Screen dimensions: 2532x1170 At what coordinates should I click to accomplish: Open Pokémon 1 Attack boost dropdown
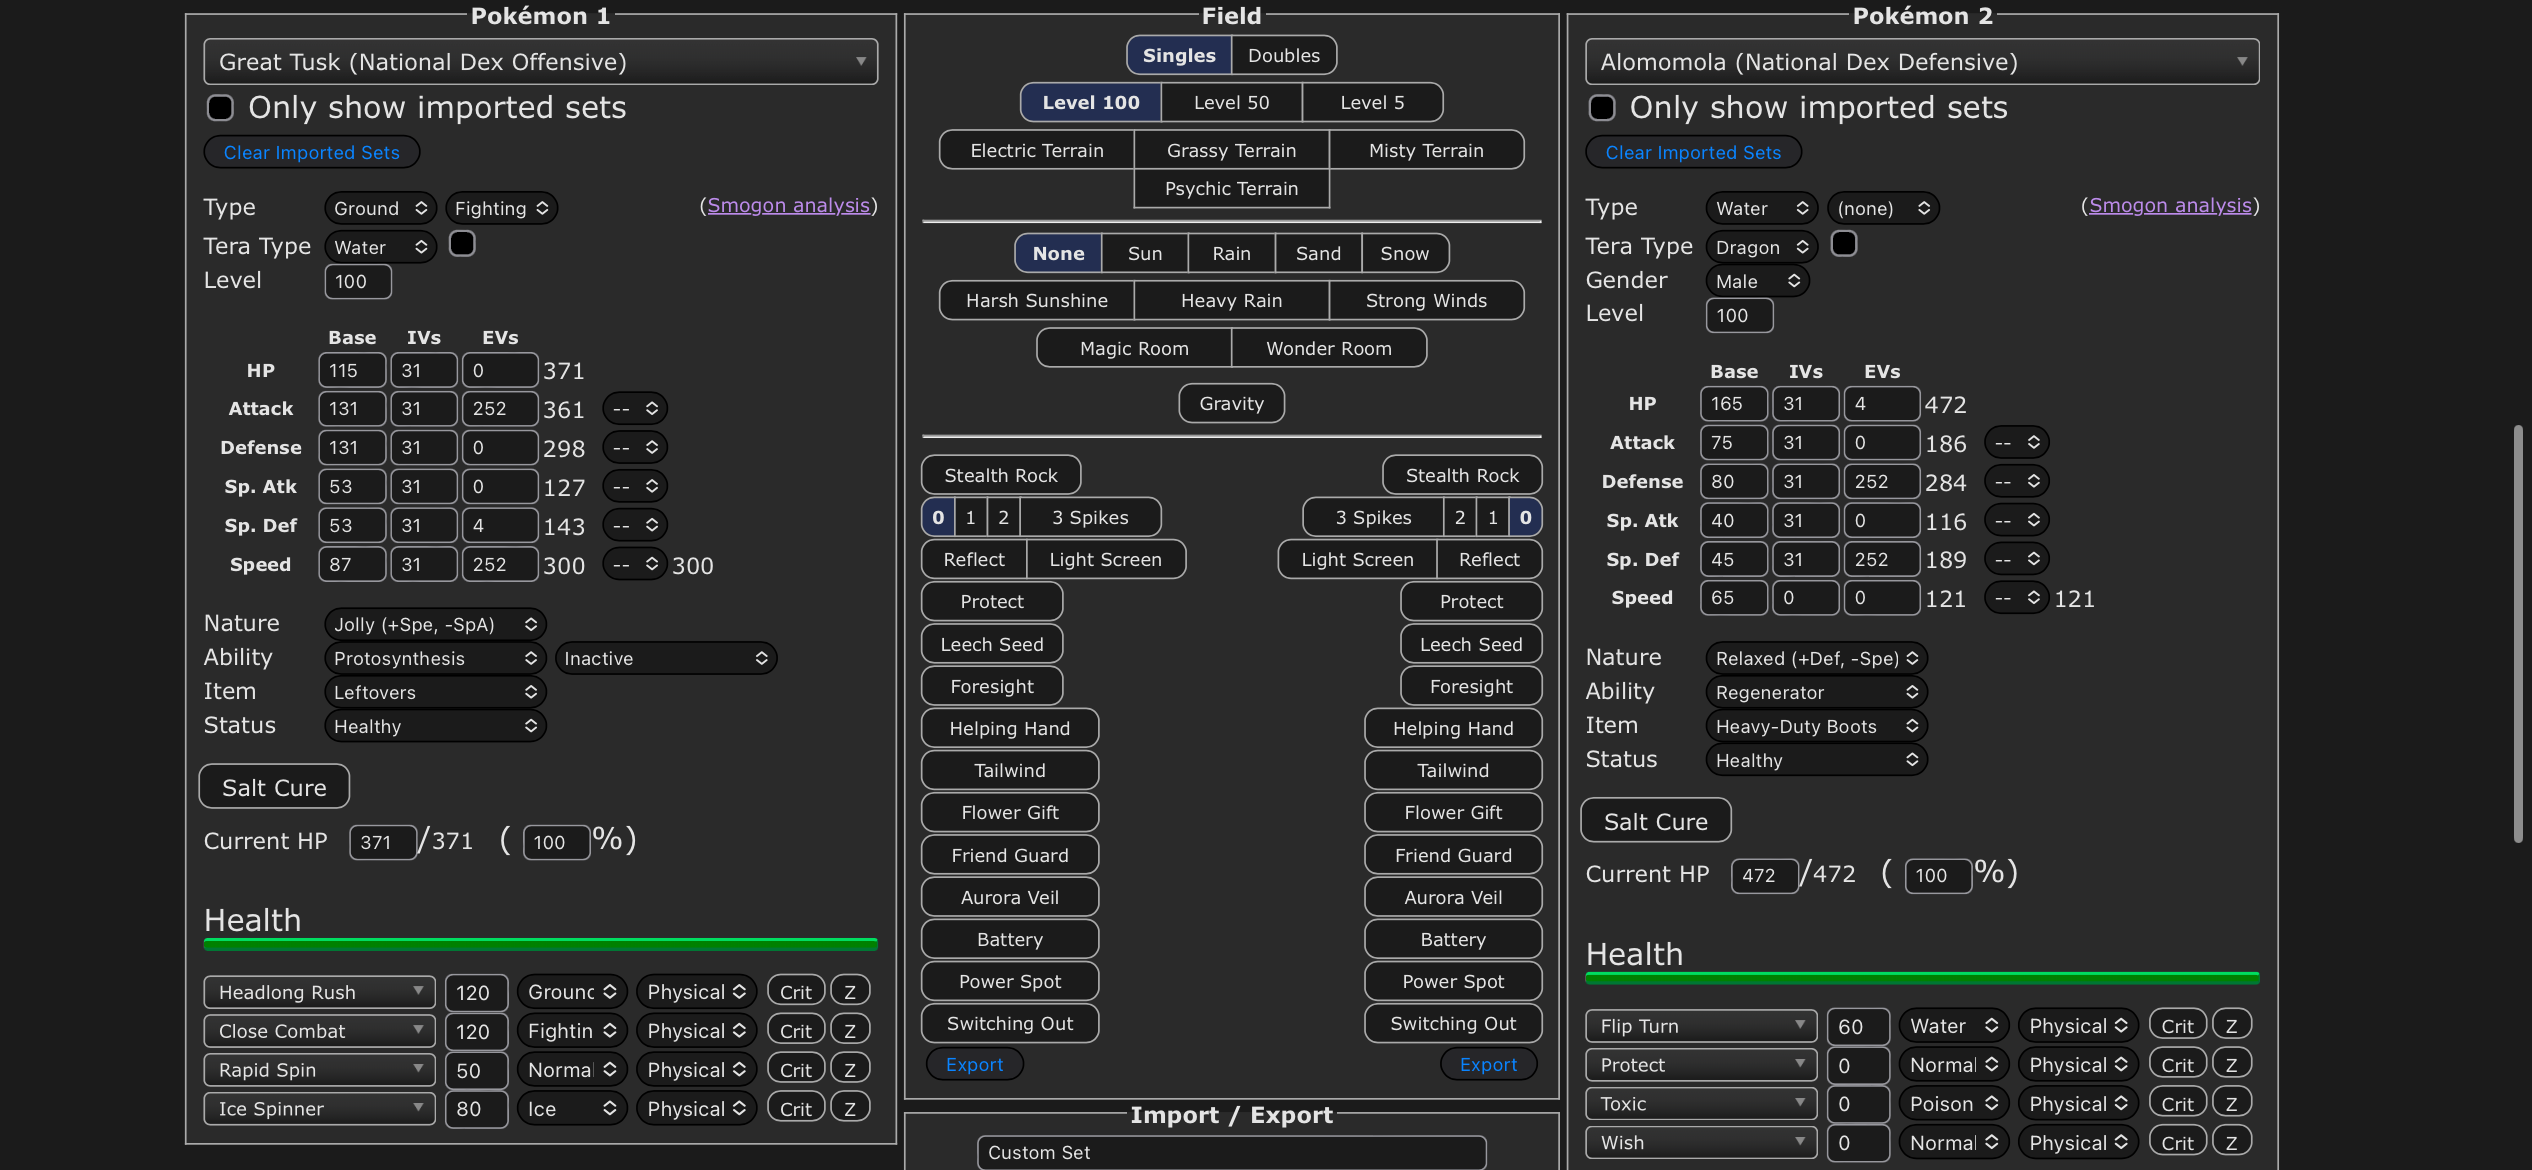635,408
